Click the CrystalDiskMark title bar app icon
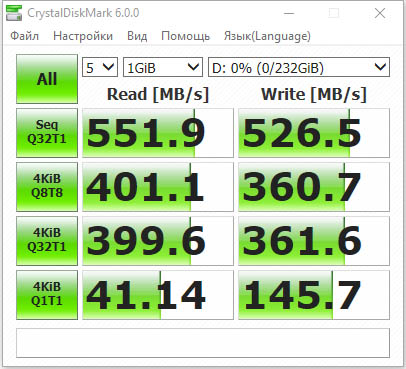 14,13
